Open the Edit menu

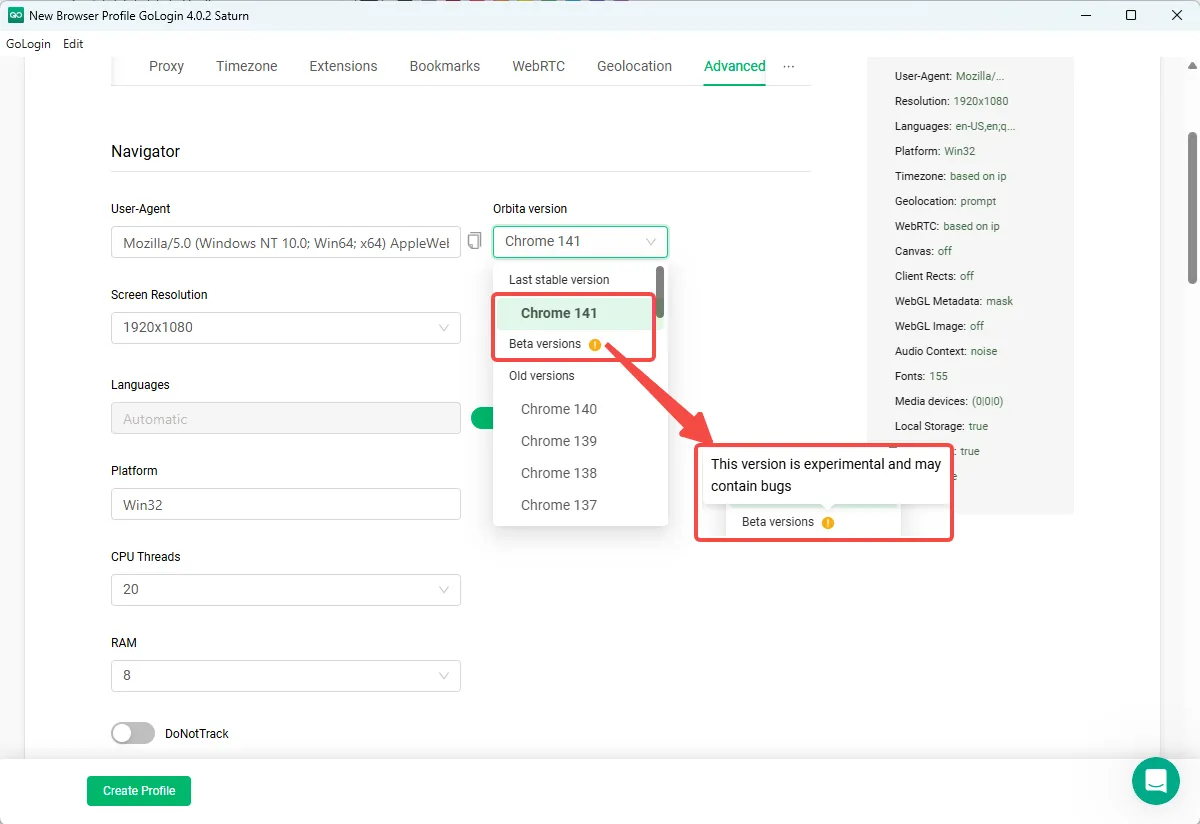(73, 44)
